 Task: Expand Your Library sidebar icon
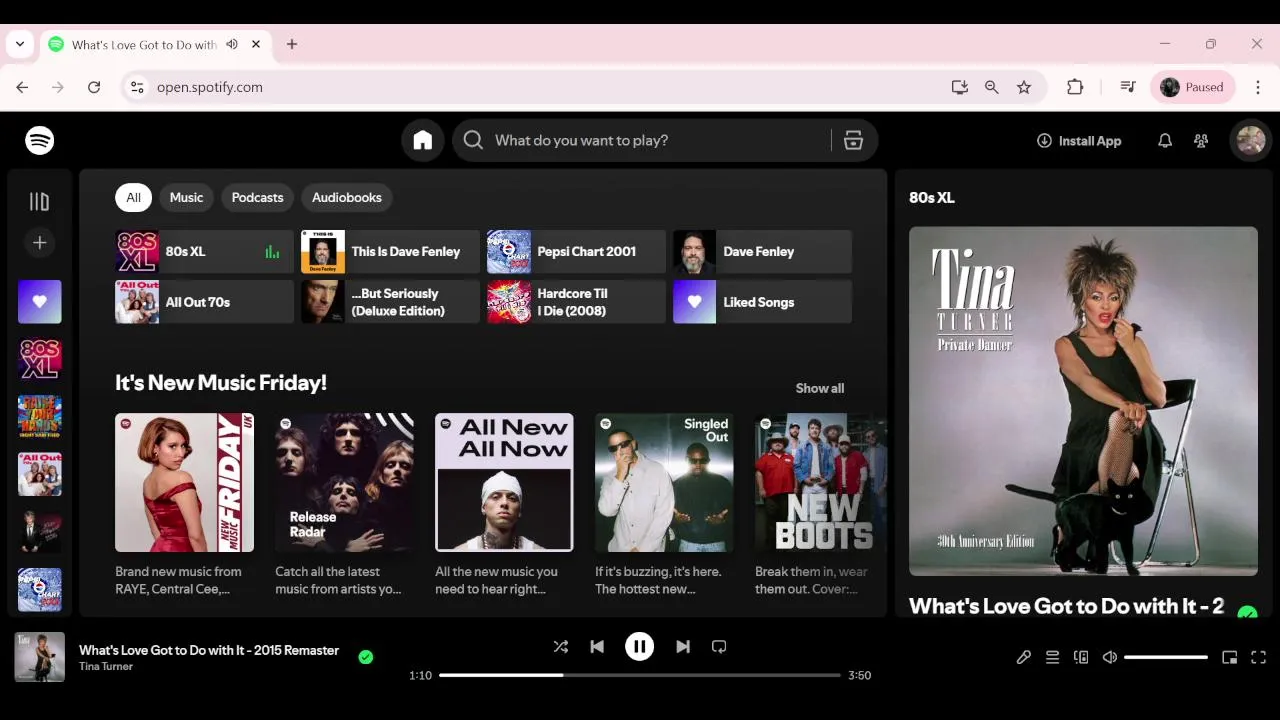tap(39, 202)
